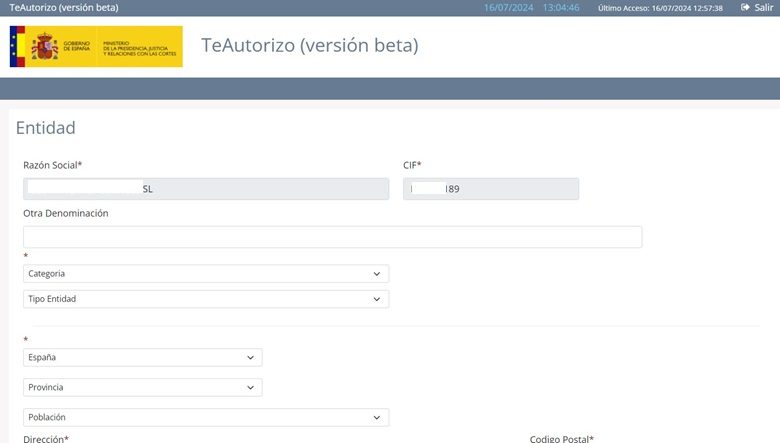Click the Codigo Postal* label
Viewport: 780px width, 443px height.
(x=562, y=439)
